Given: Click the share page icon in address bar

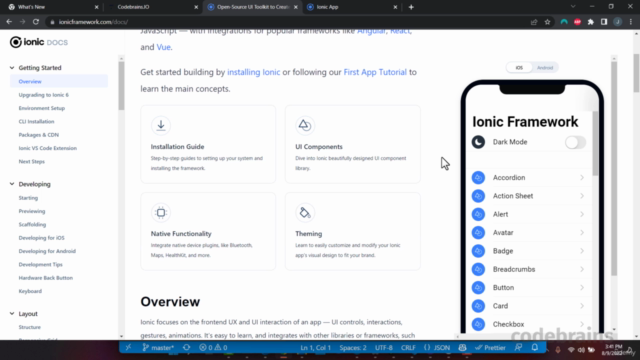Looking at the screenshot, I should pos(534,22).
